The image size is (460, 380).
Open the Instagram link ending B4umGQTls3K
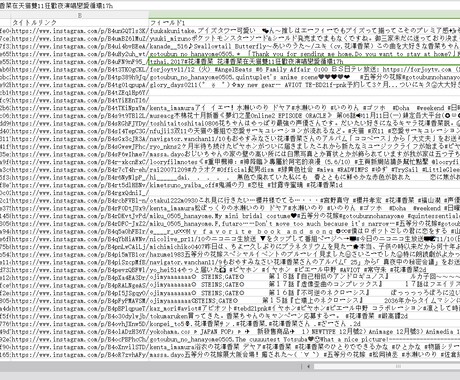(80, 31)
